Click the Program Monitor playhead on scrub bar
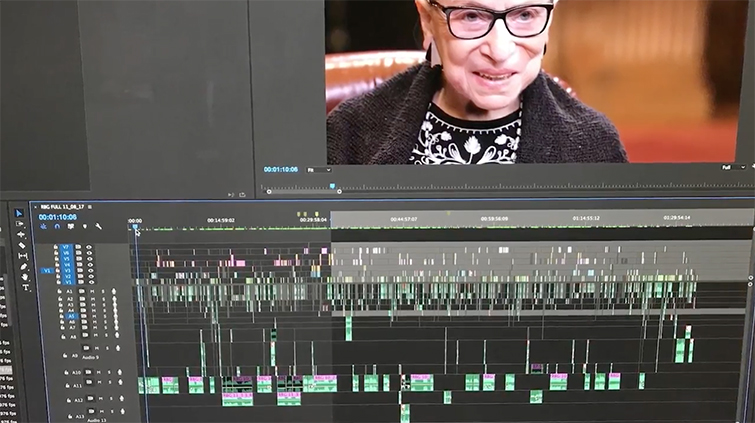755x423 pixels. pyautogui.click(x=332, y=185)
